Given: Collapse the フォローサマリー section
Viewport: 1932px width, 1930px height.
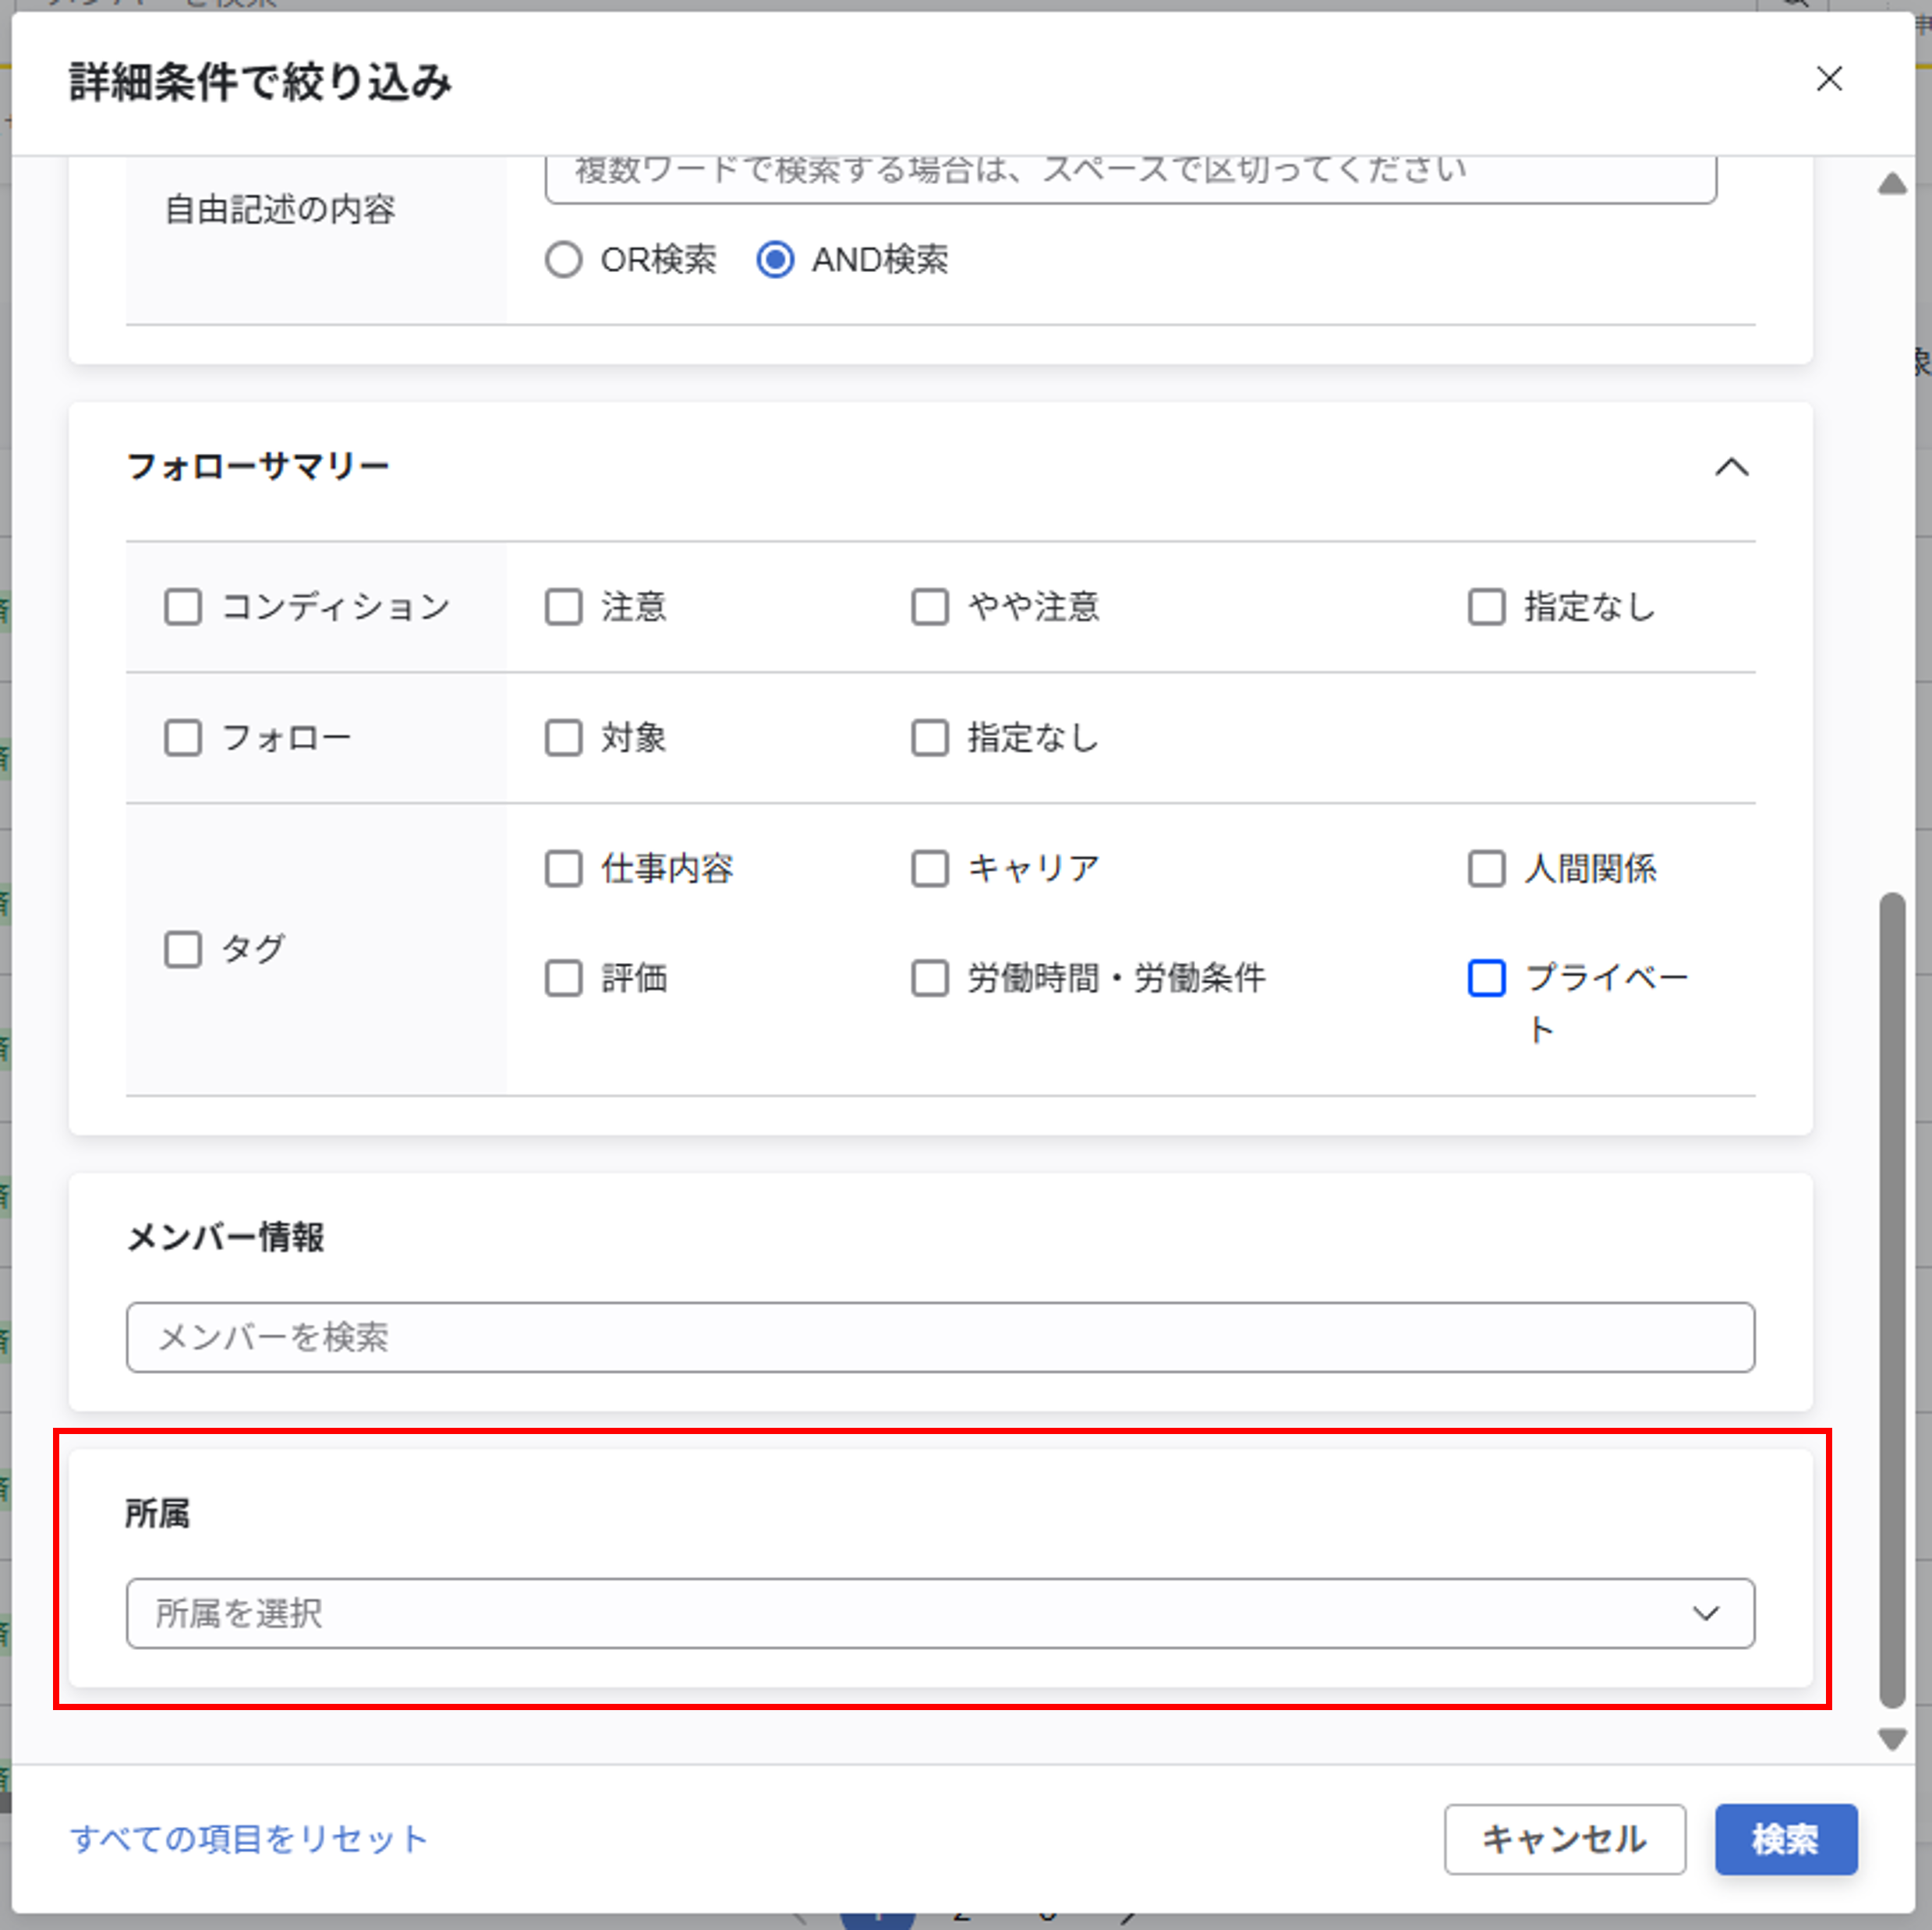Looking at the screenshot, I should (x=1733, y=467).
